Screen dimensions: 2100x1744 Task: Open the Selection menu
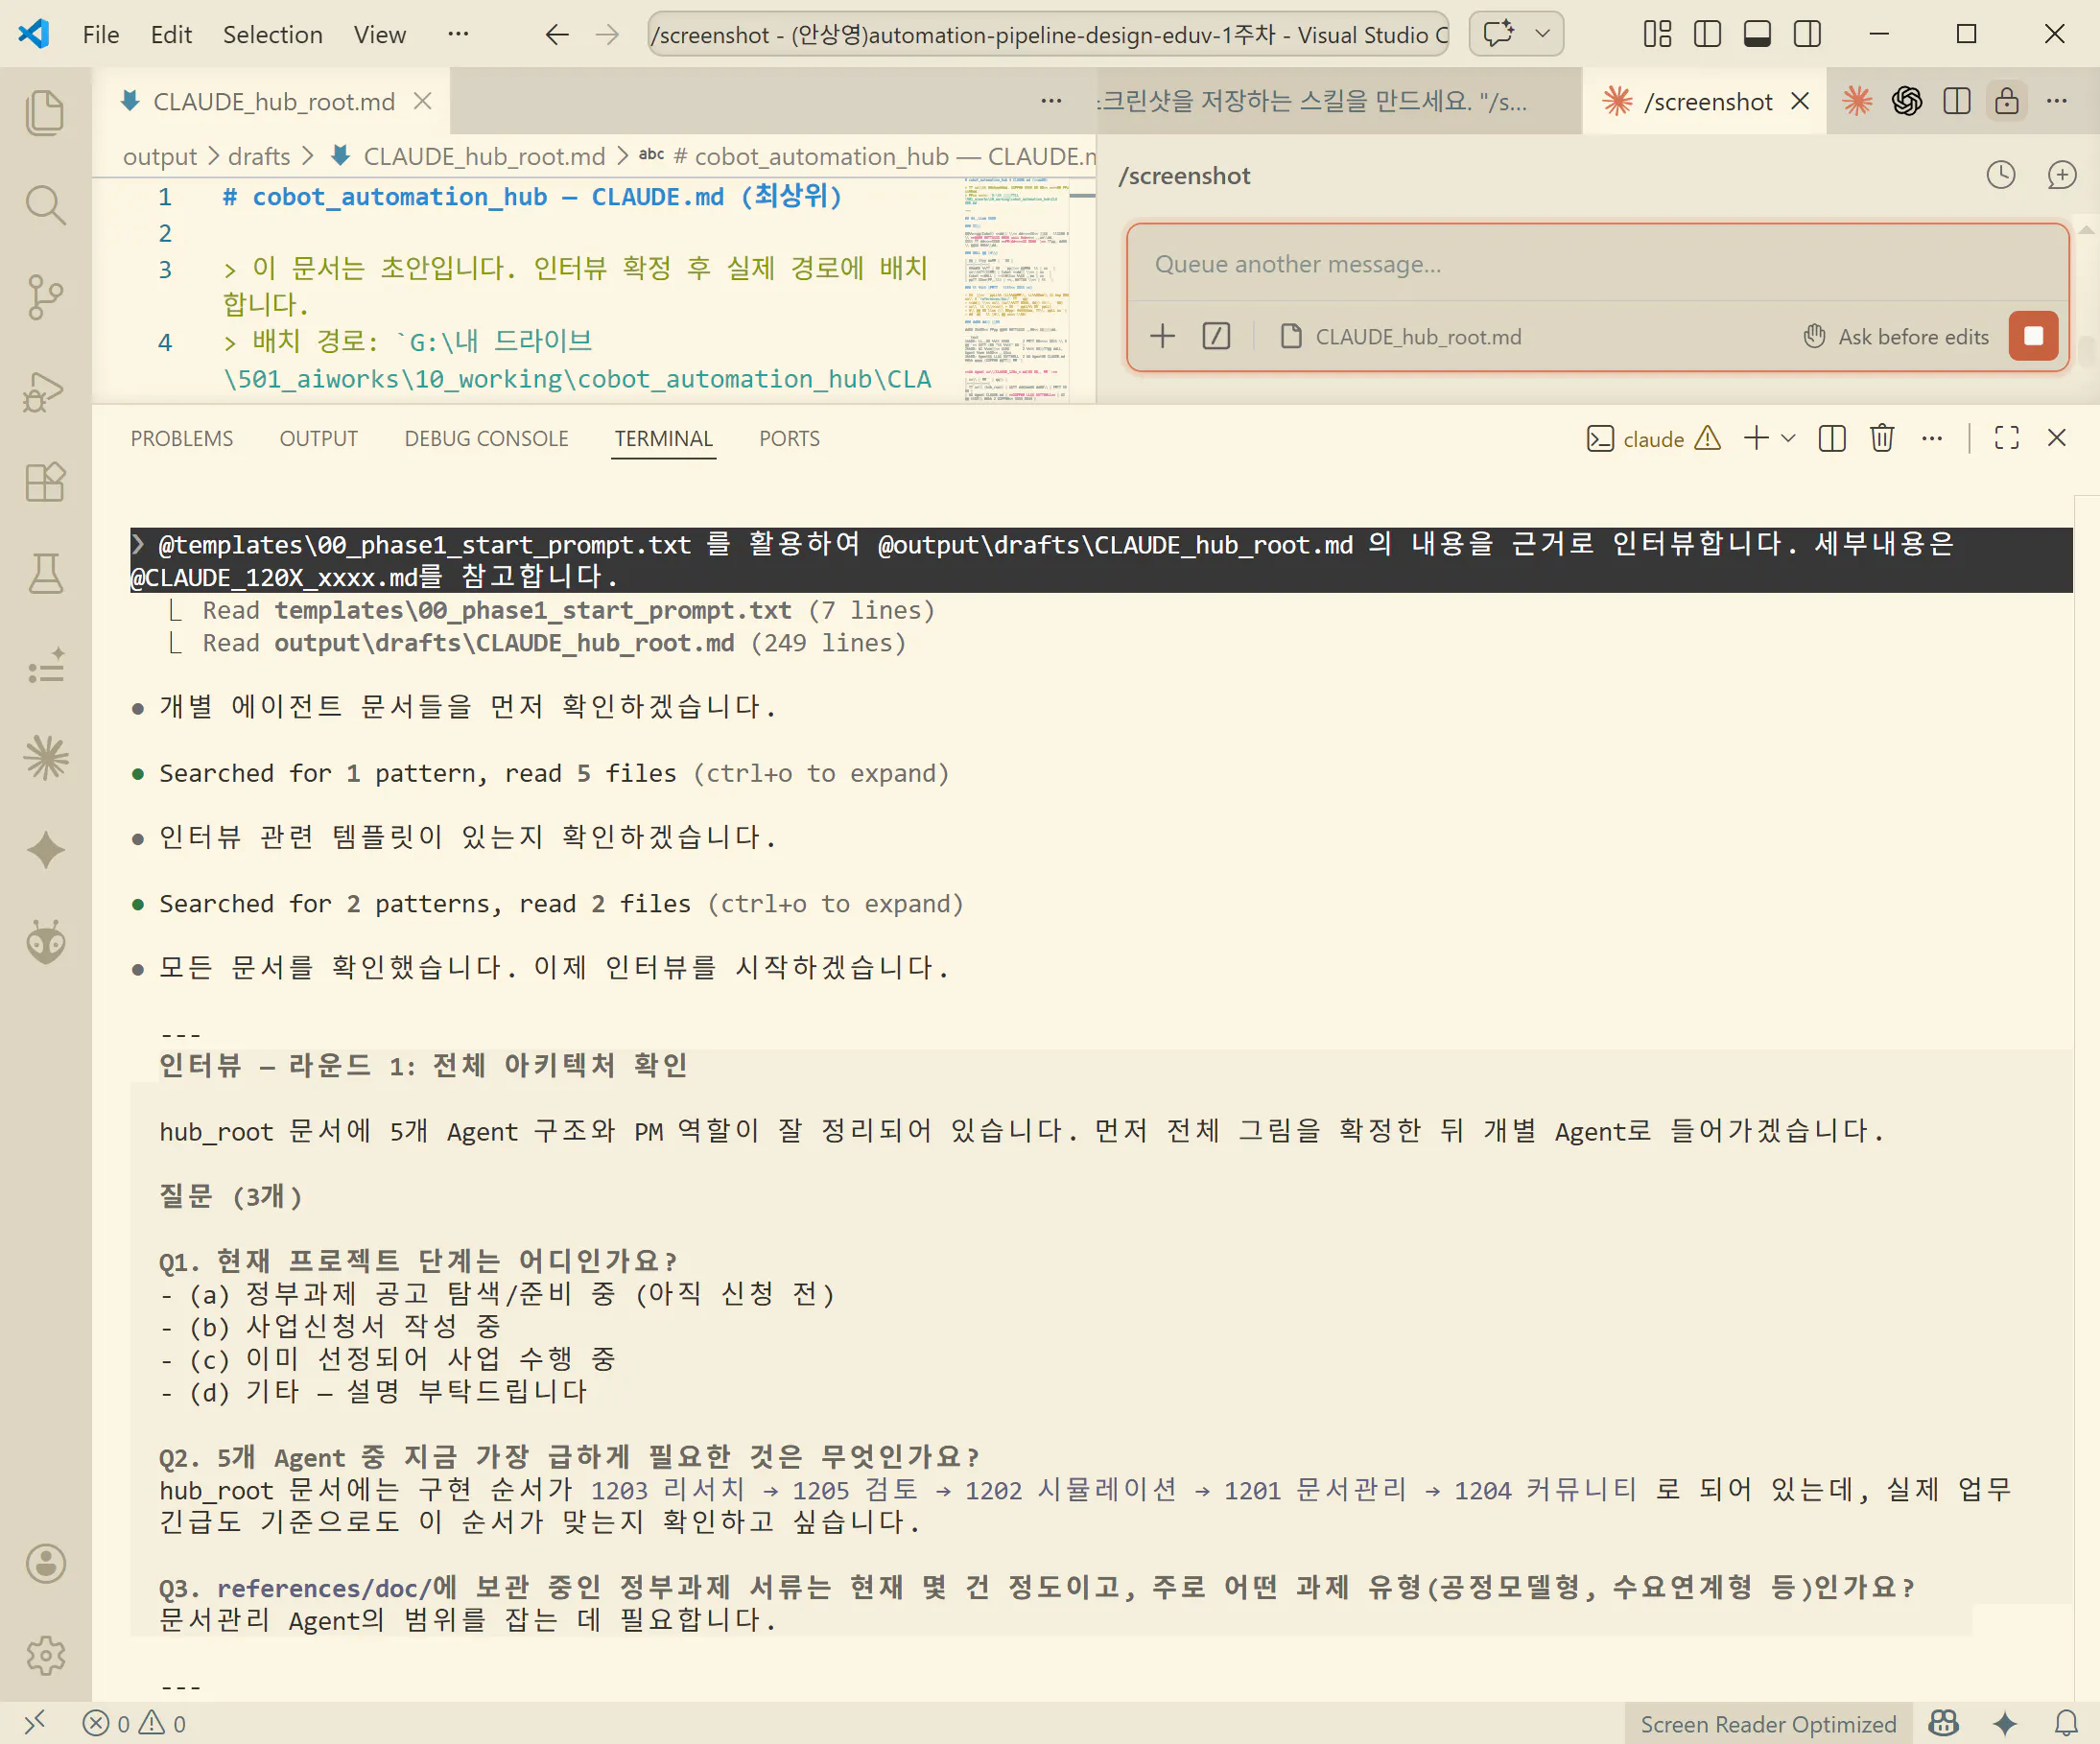pyautogui.click(x=272, y=34)
